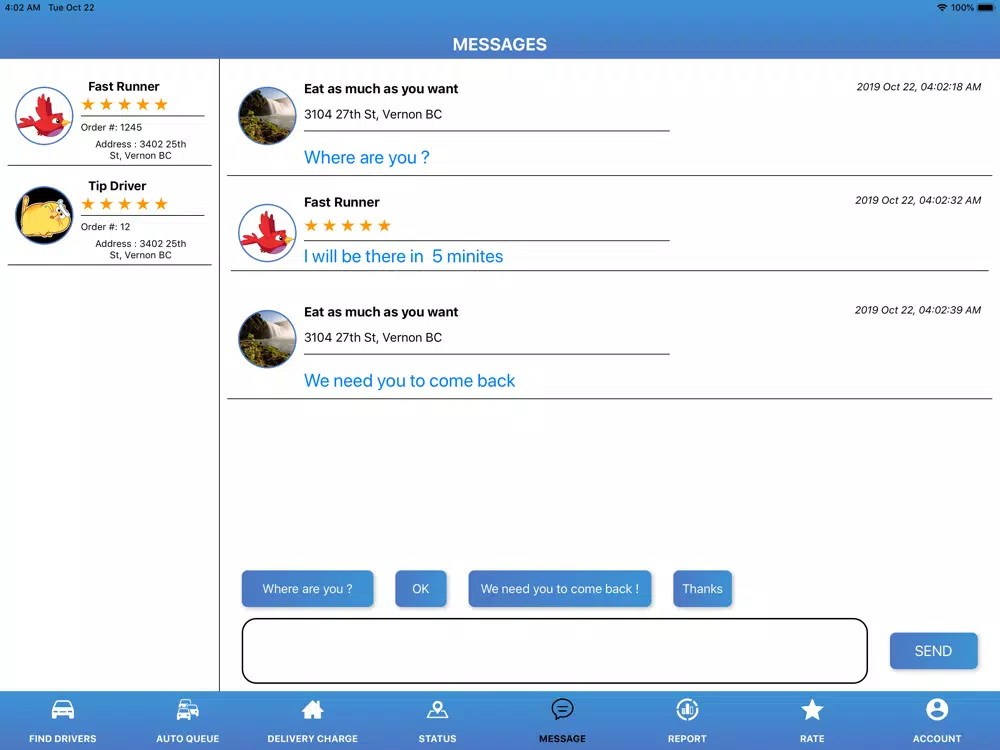Open the Account person icon

(937, 709)
